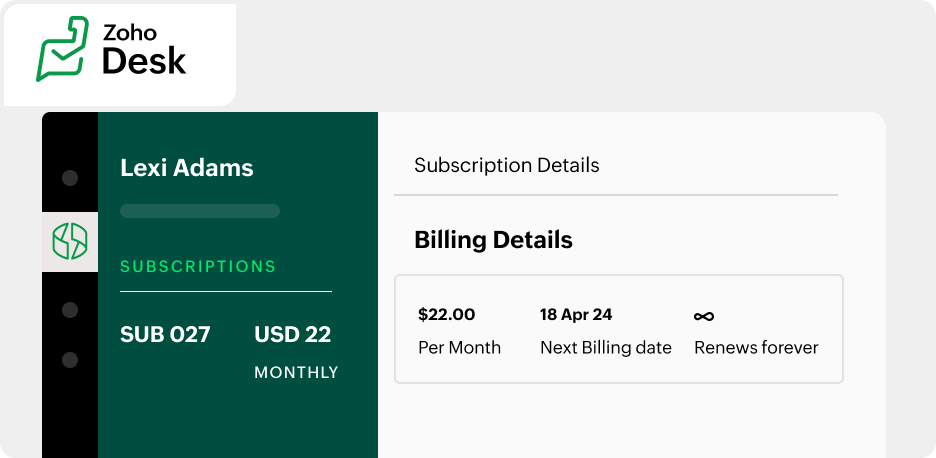
Task: Click the infinity symbol above Renews forever
Action: [x=704, y=316]
